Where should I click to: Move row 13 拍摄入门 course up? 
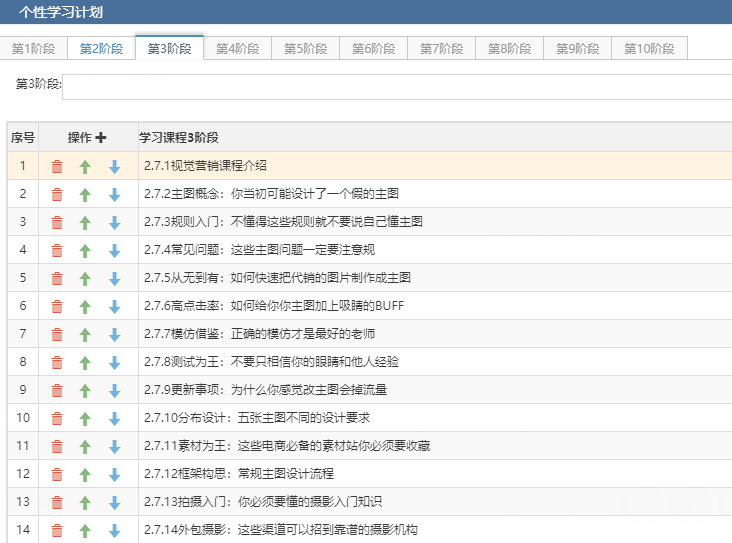(85, 503)
